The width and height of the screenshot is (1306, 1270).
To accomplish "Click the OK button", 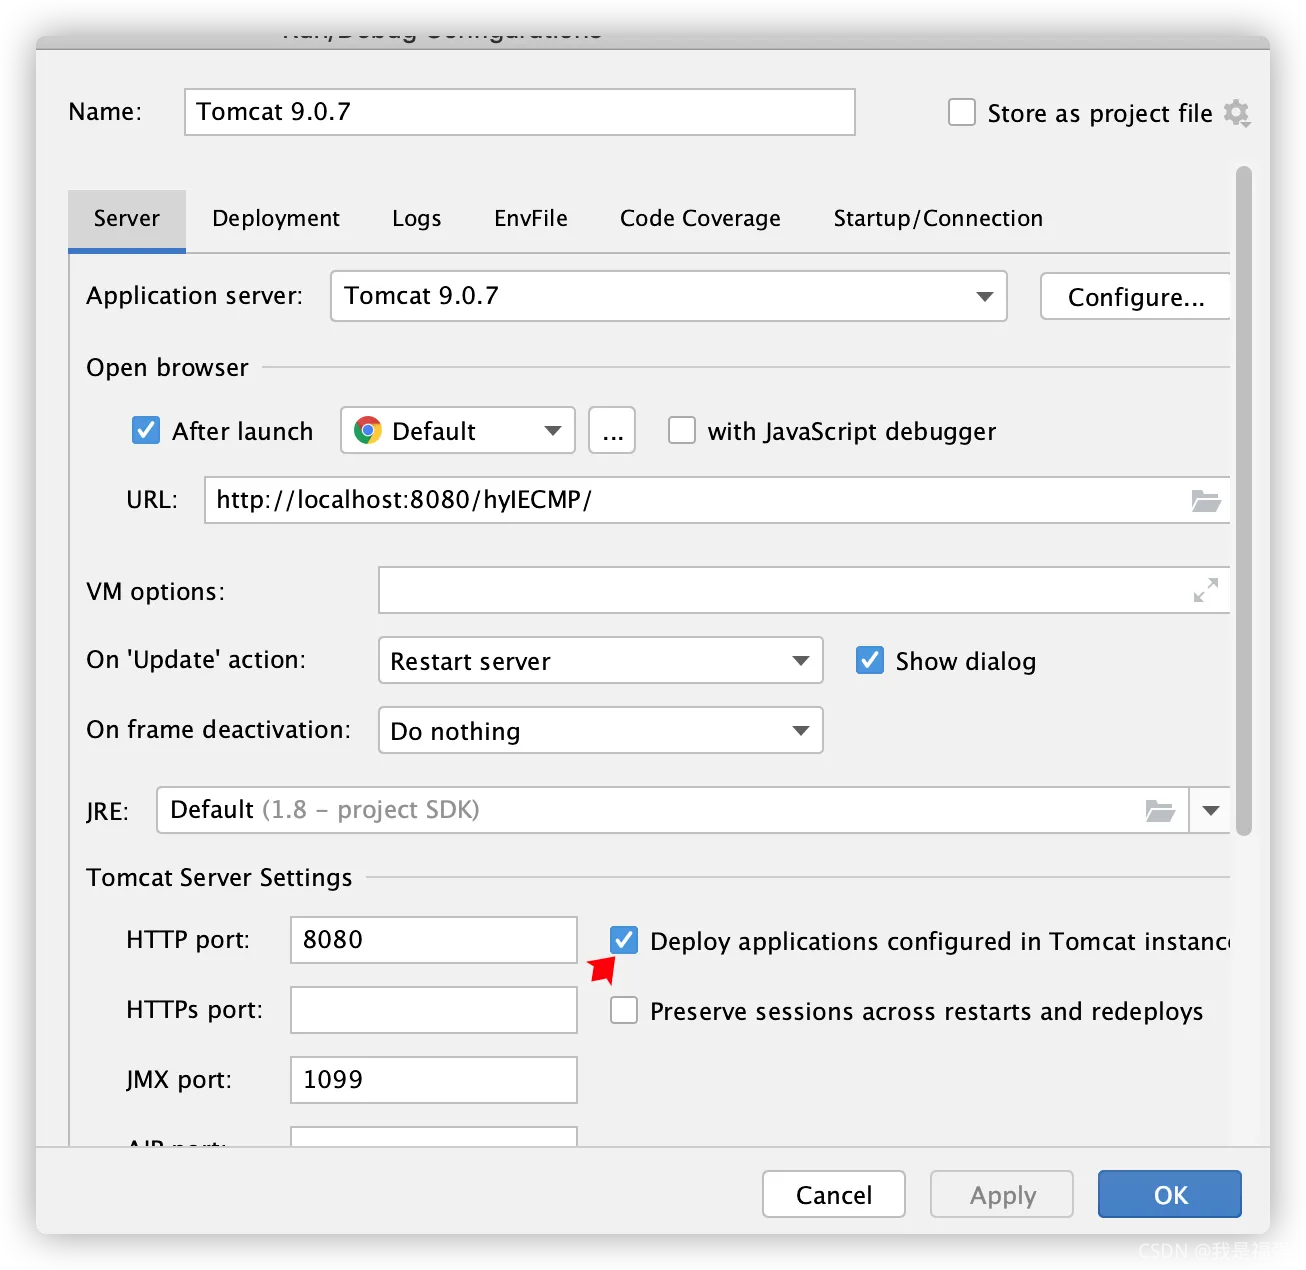I will (1170, 1194).
